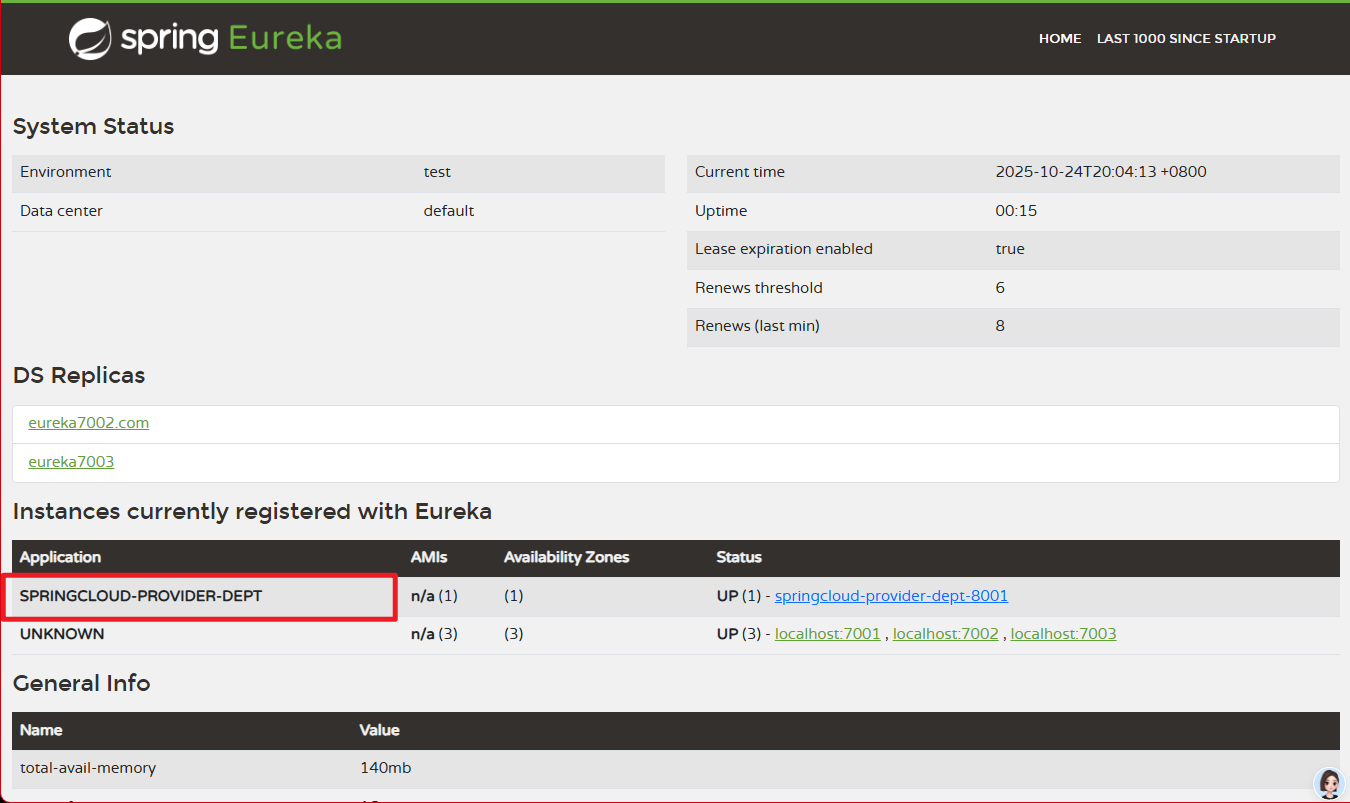Open the localhost:7001 instance link

828,634
